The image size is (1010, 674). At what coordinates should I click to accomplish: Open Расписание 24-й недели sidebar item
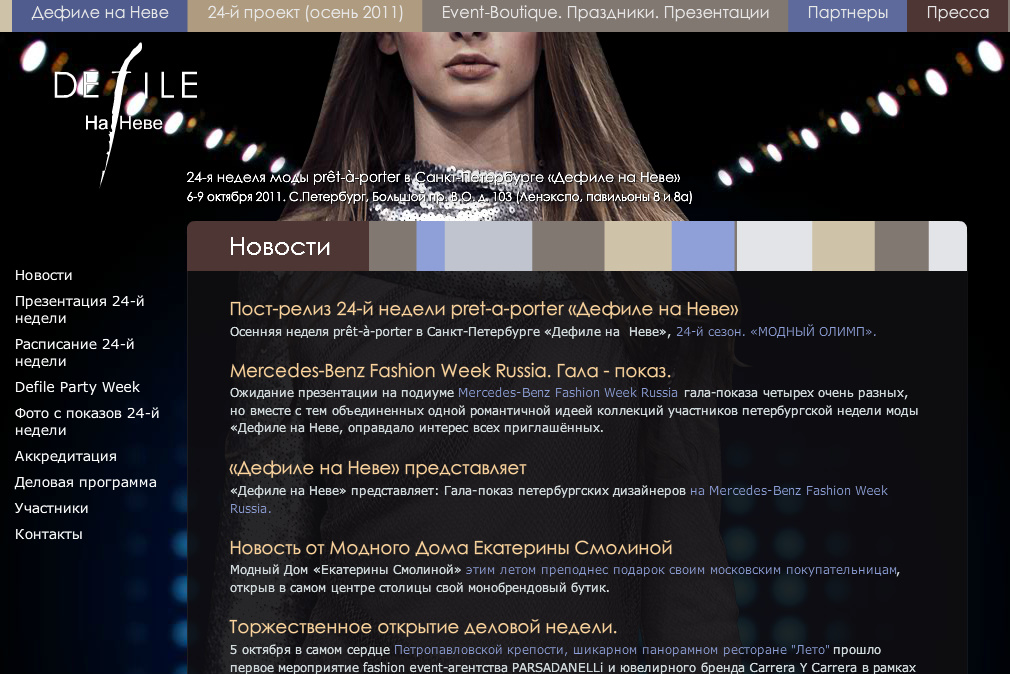click(x=75, y=352)
